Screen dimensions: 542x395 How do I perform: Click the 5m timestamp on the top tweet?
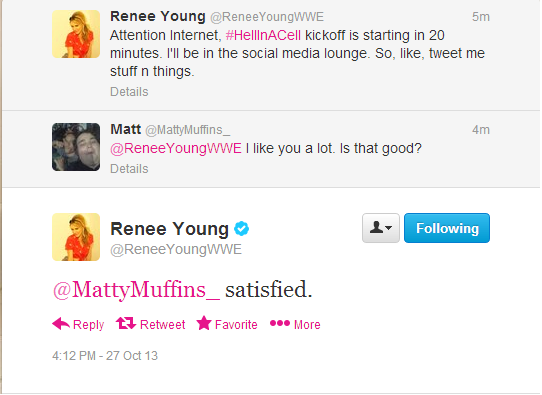coord(481,17)
